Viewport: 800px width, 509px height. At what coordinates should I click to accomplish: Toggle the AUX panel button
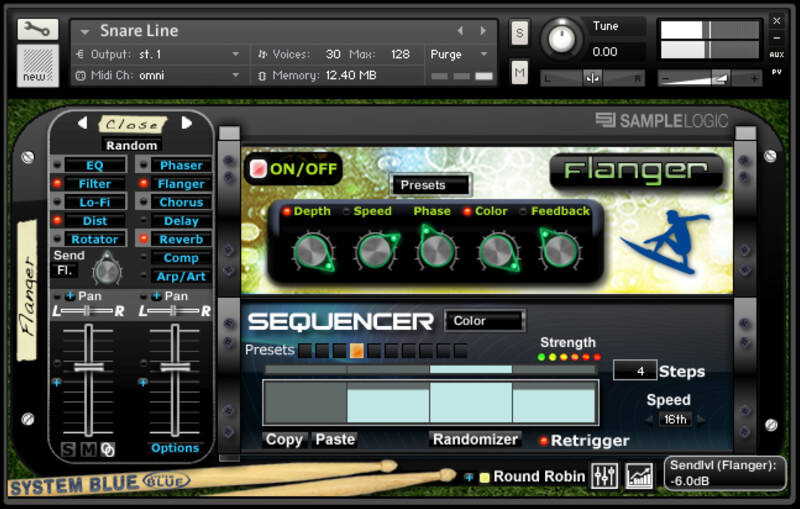coord(777,55)
